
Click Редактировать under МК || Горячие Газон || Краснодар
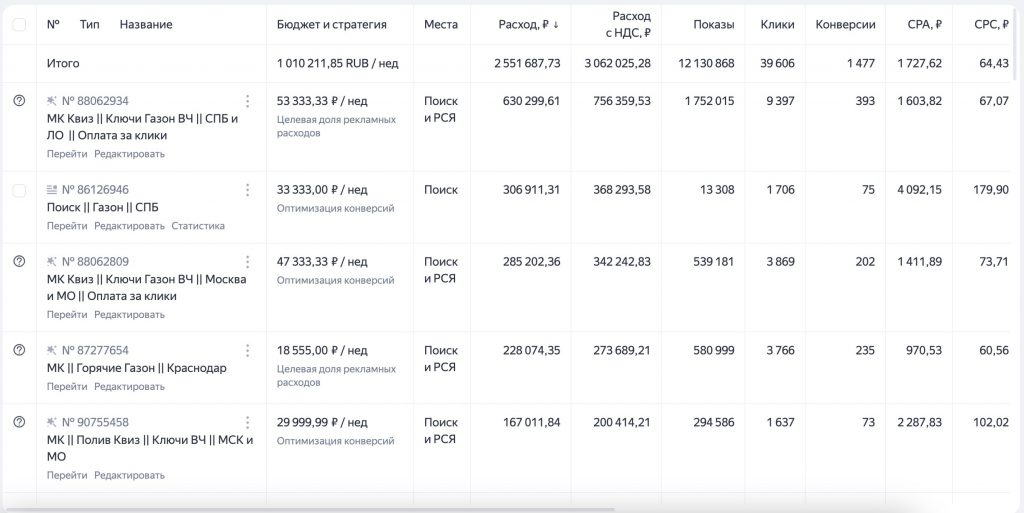129,386
